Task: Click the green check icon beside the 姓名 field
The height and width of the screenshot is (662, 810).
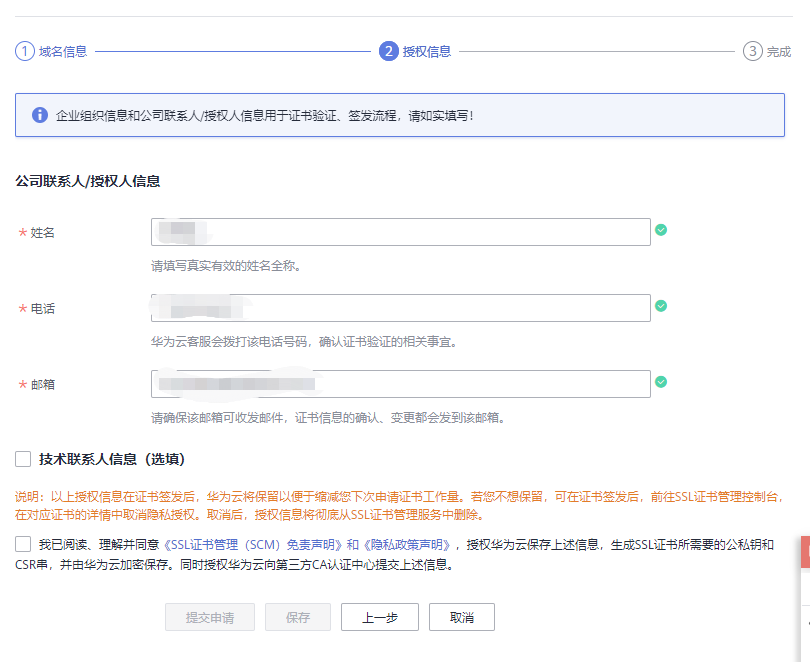Action: click(x=660, y=231)
